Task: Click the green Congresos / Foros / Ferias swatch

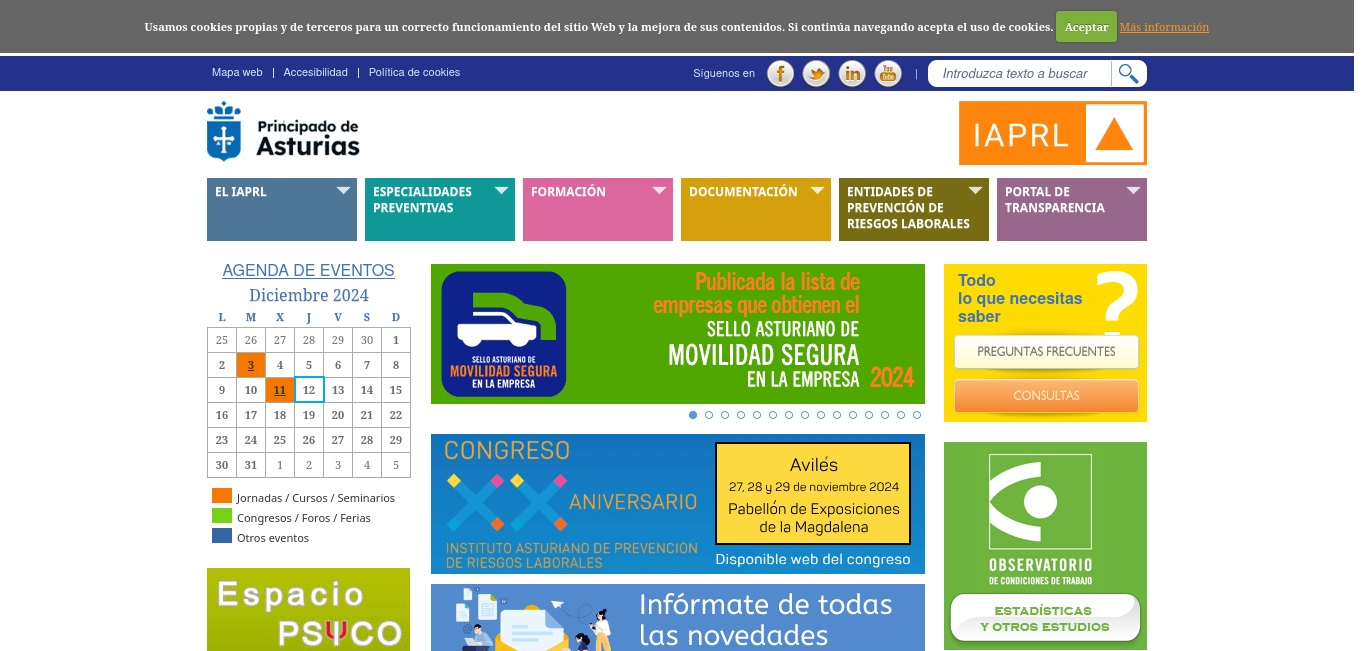Action: click(222, 516)
